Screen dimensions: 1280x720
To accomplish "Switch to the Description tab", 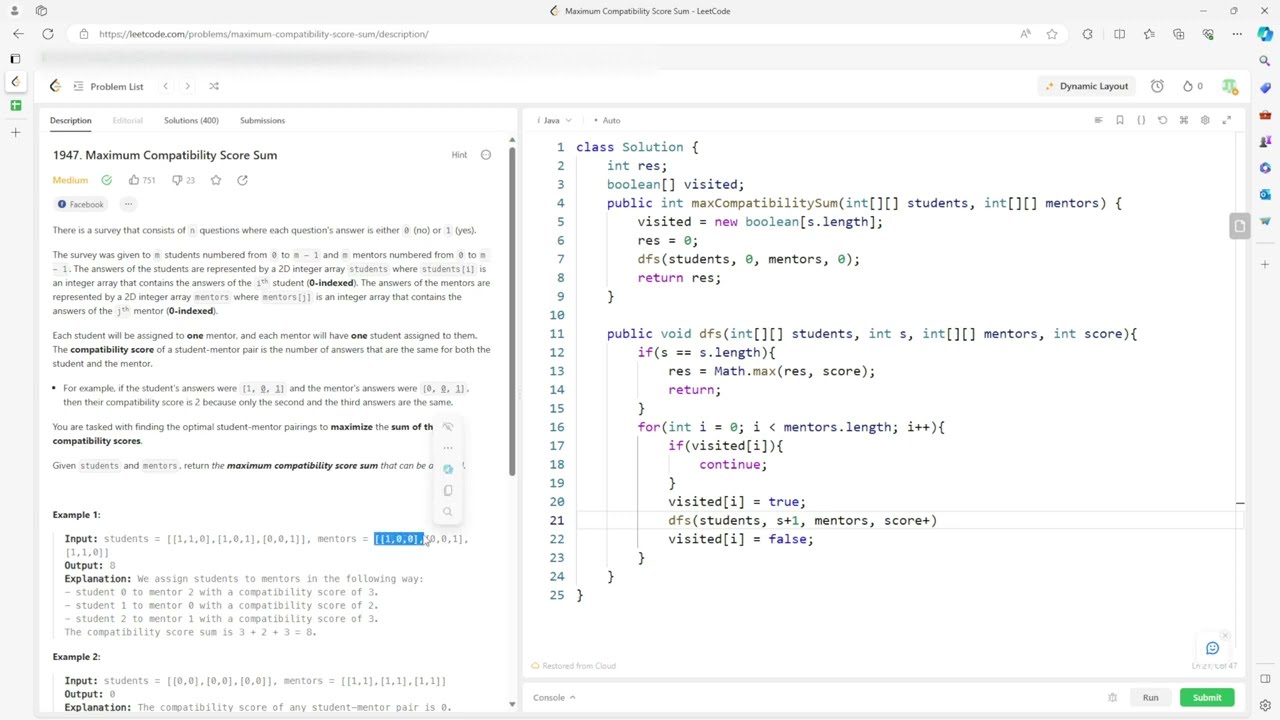I will [x=71, y=120].
